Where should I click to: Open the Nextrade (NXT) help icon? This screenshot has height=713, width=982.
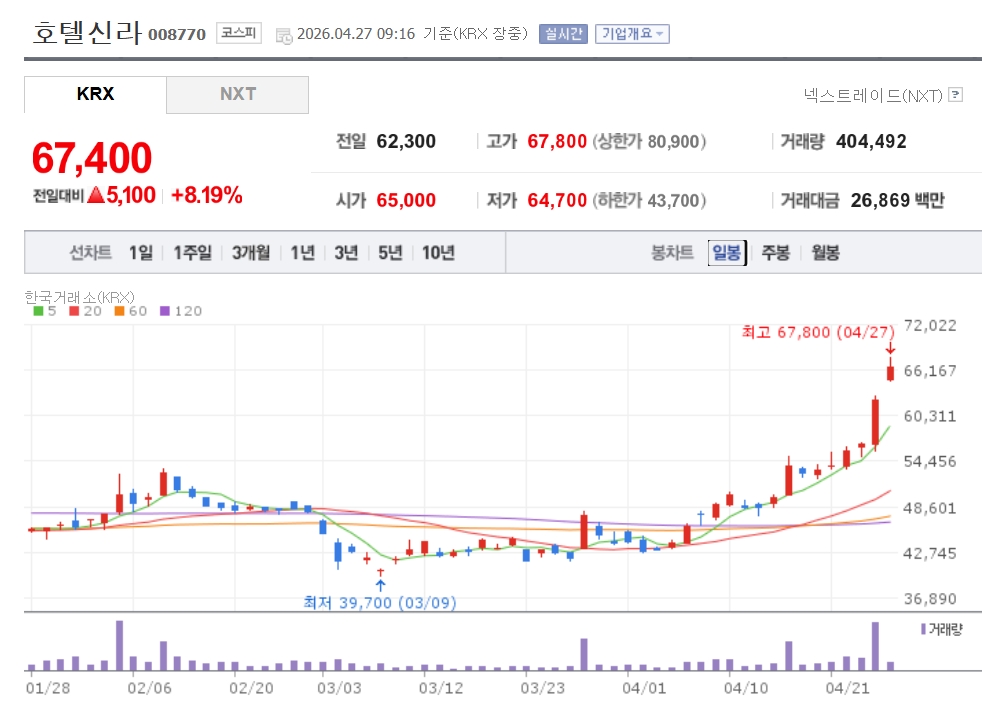point(955,95)
